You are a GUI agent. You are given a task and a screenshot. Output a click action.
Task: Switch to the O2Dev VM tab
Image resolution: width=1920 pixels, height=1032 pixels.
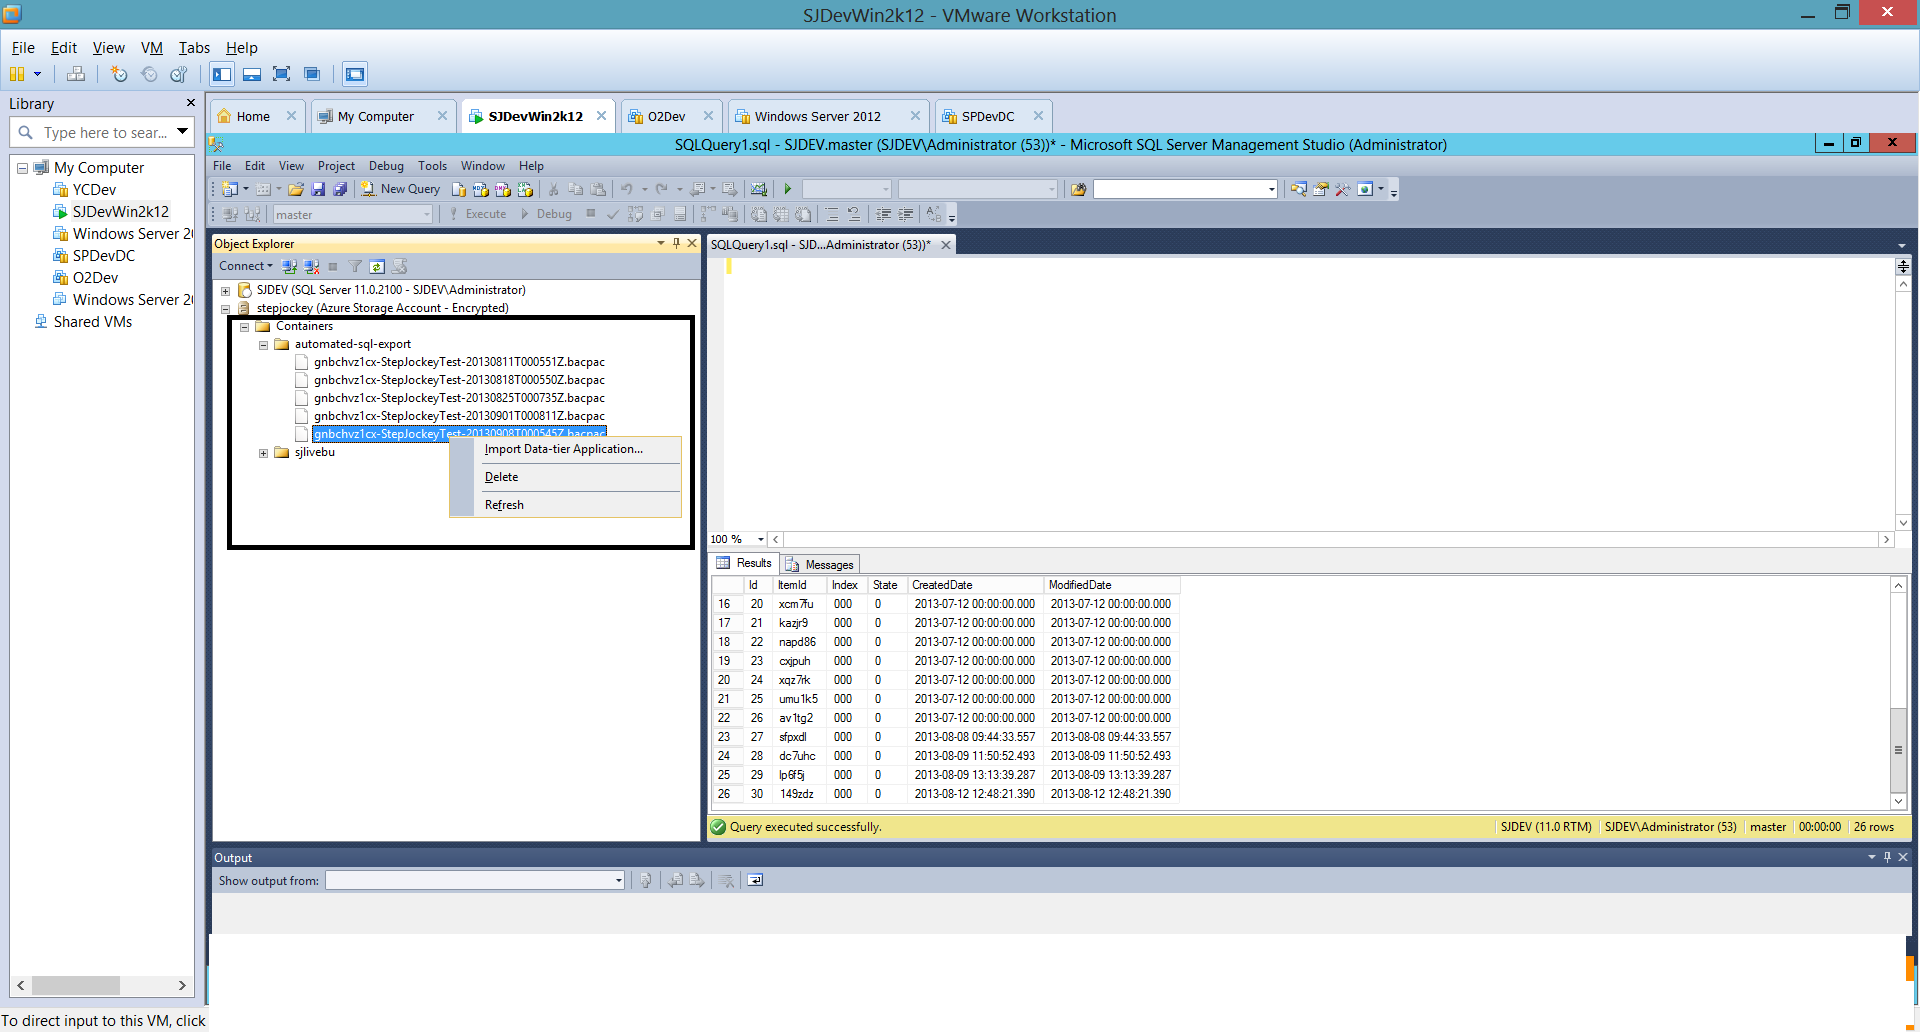pos(667,116)
